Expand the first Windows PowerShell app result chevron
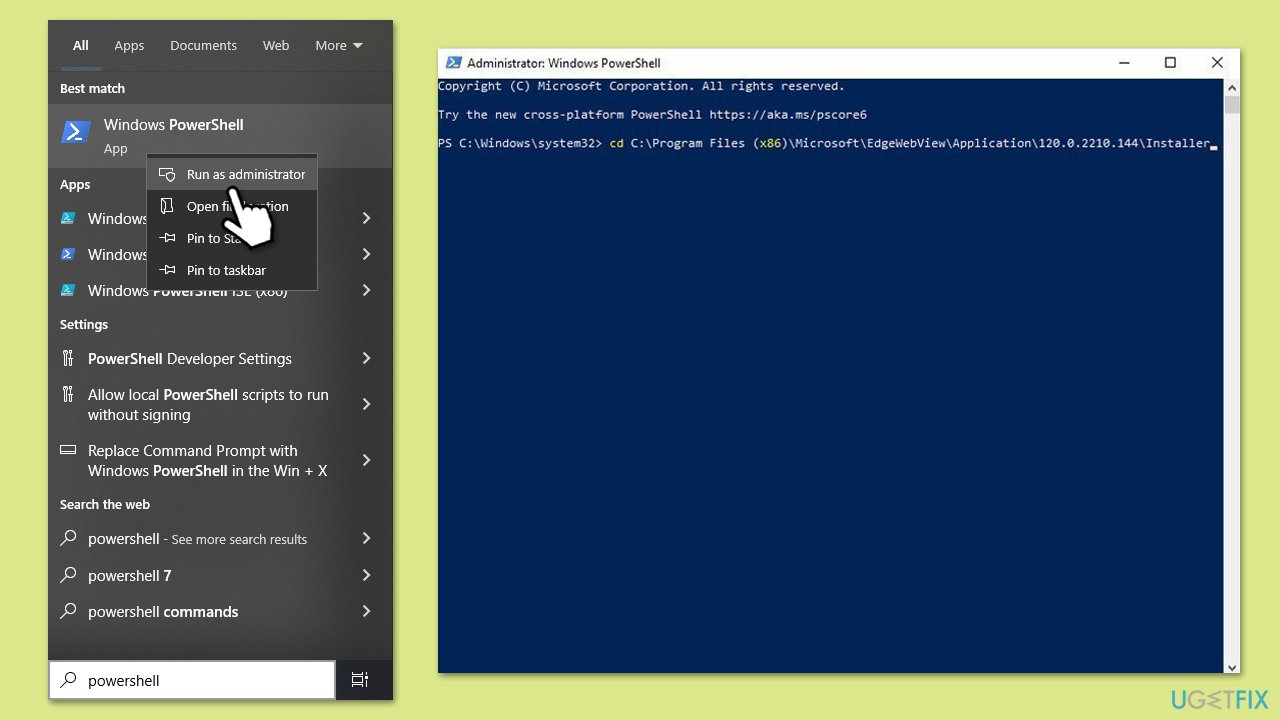The height and width of the screenshot is (720, 1280). coord(366,218)
